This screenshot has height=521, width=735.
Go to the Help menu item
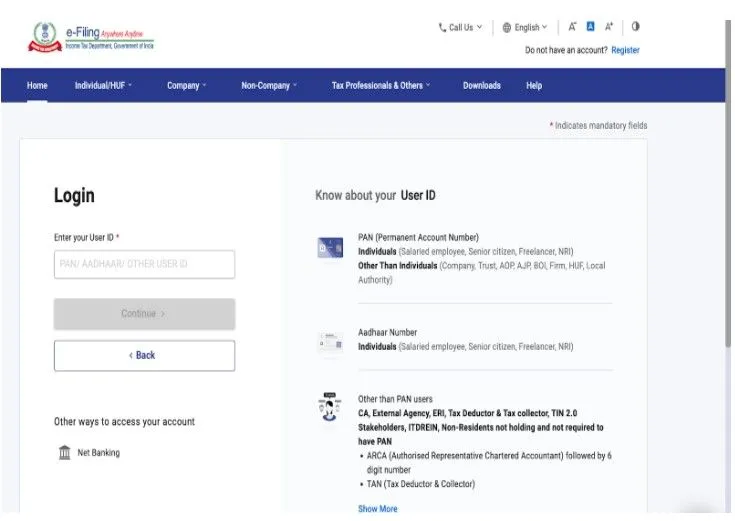534,86
